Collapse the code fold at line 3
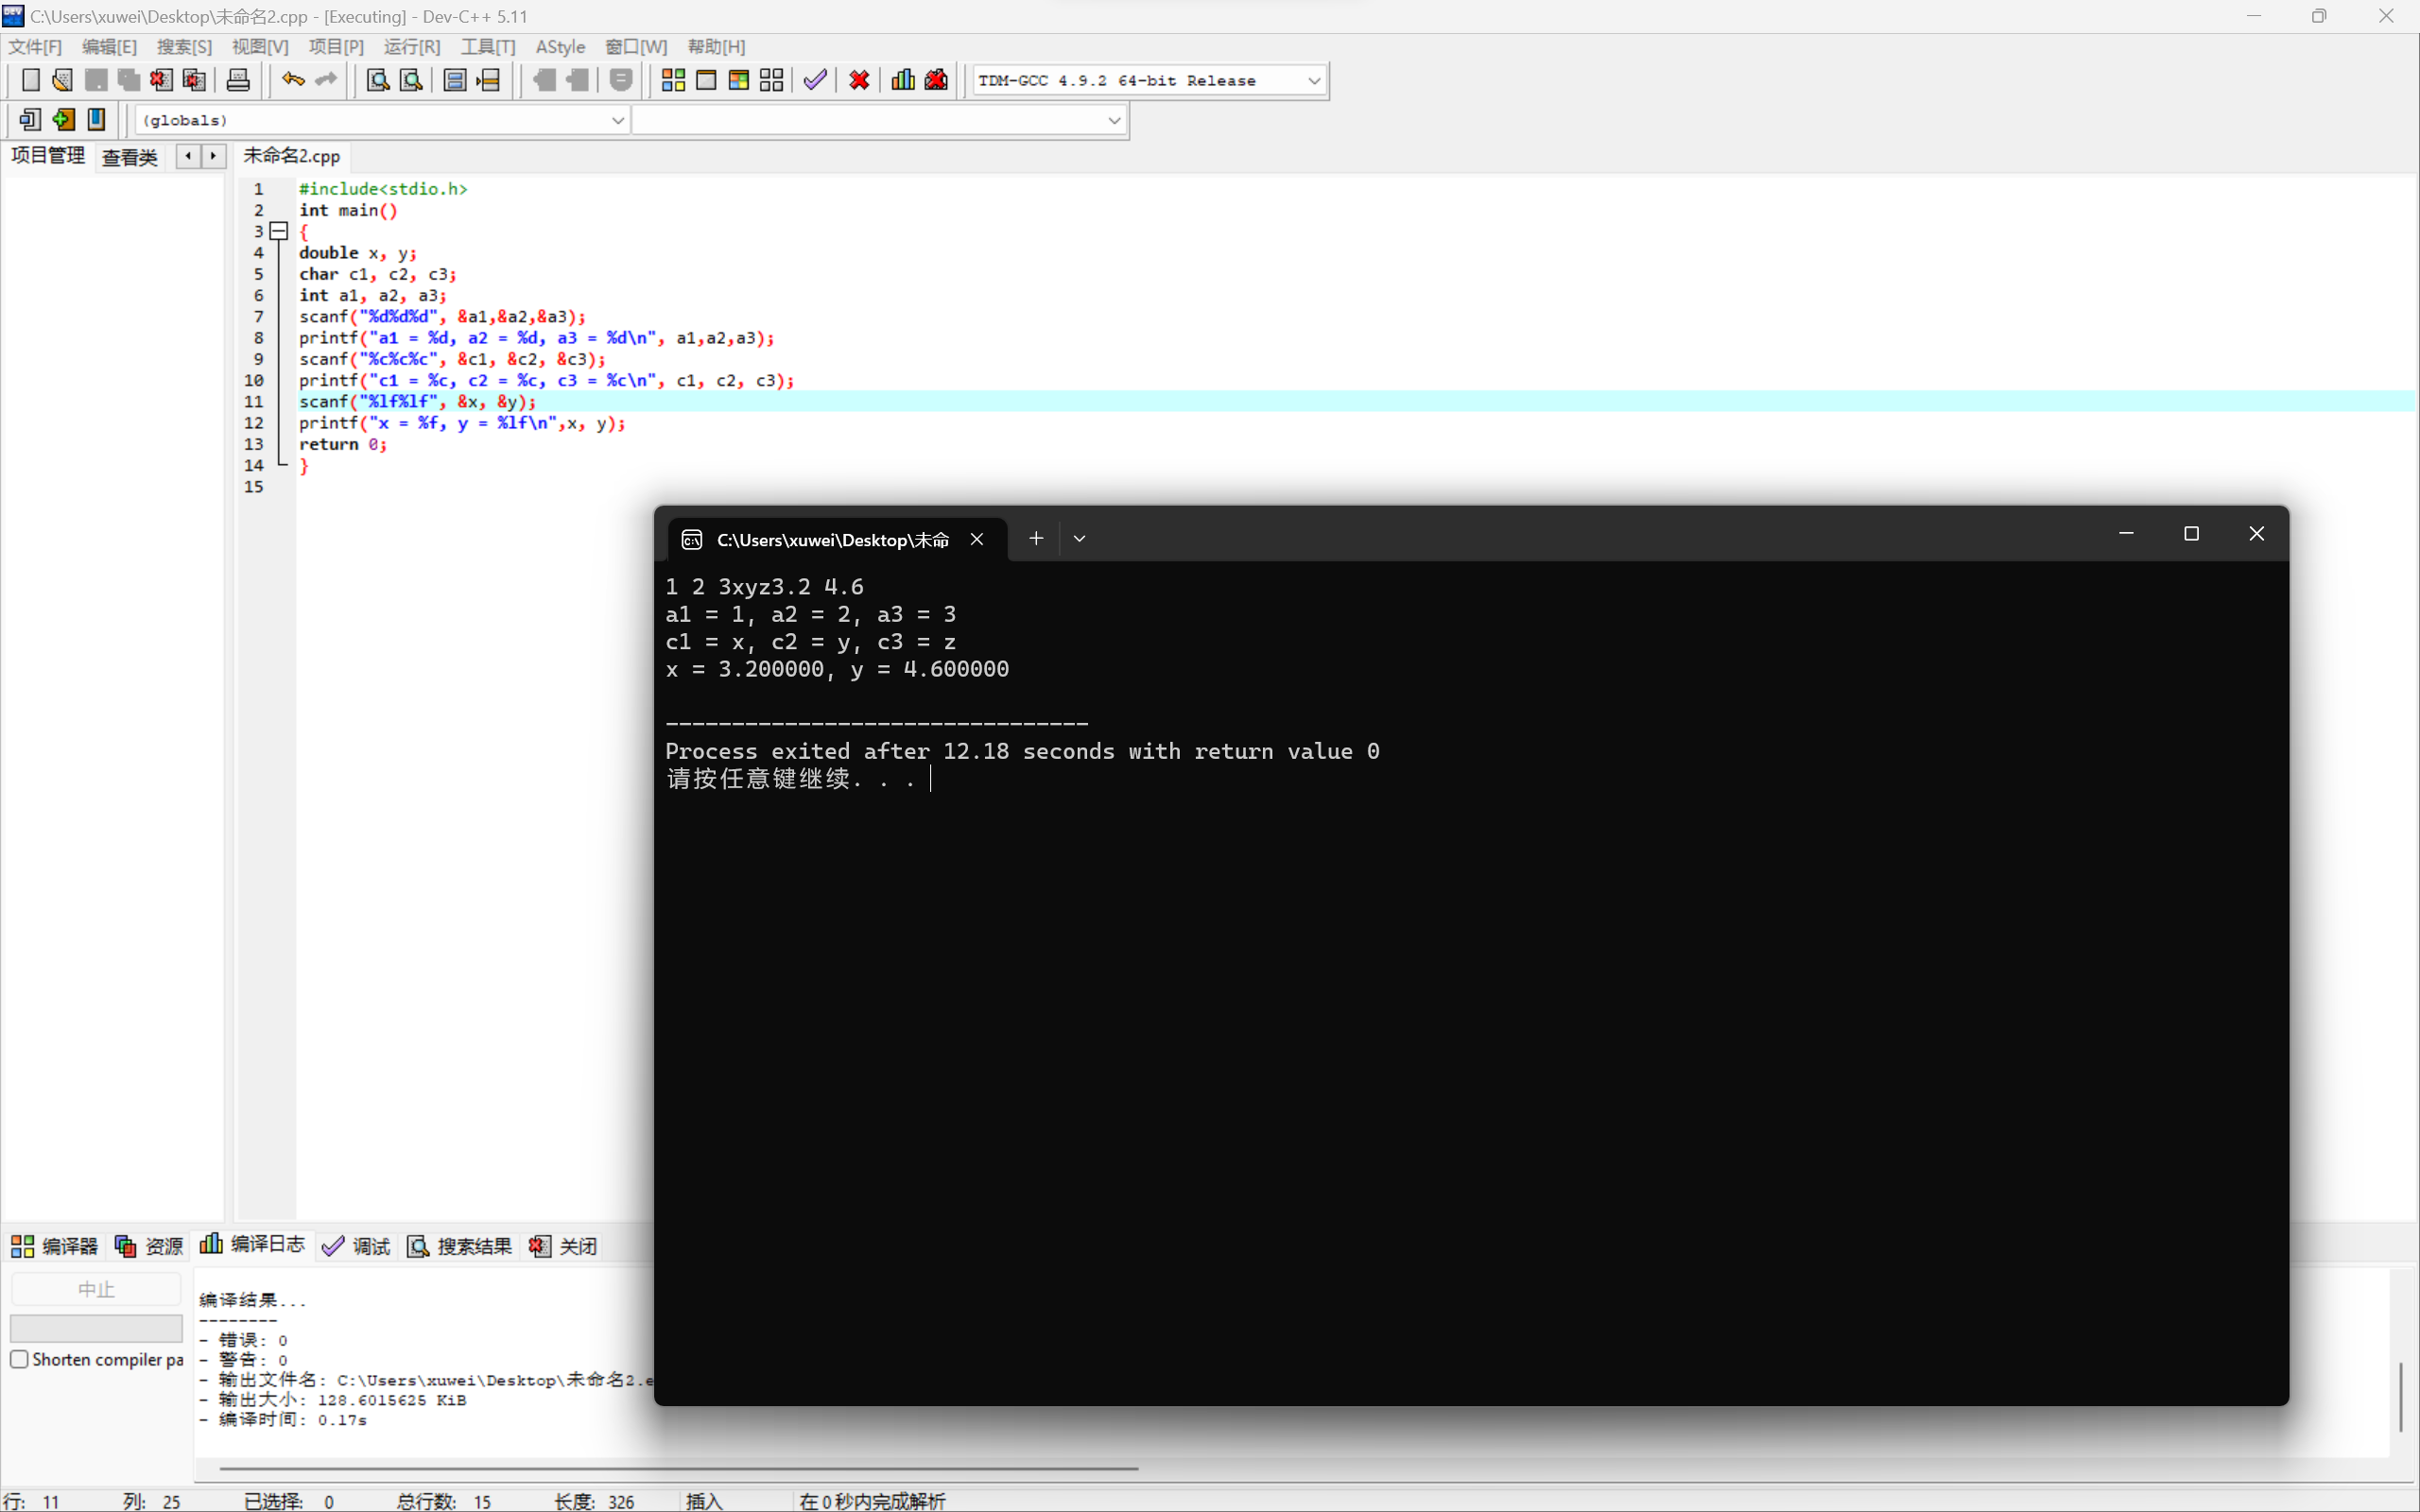This screenshot has height=1512, width=2420. [x=279, y=231]
